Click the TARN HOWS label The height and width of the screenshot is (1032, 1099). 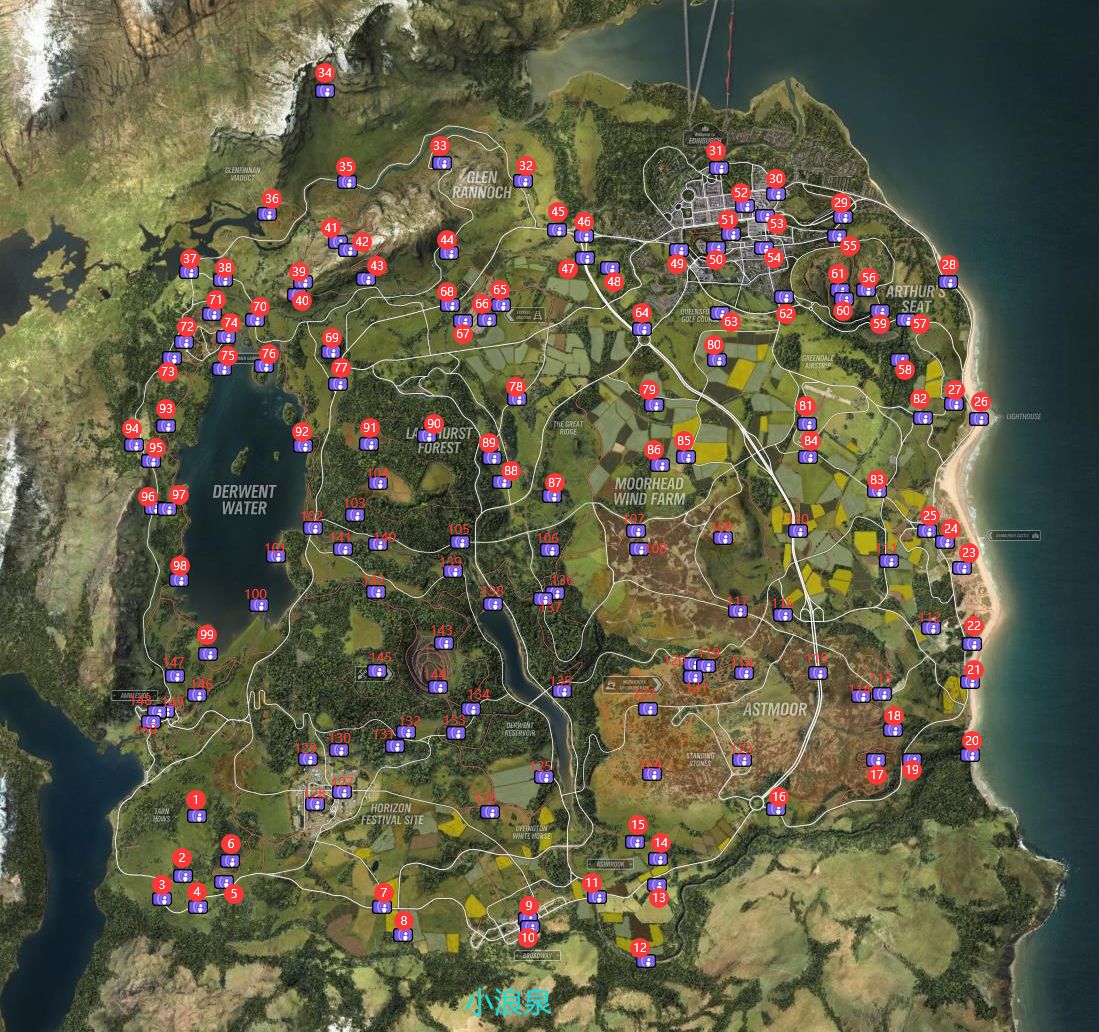click(162, 815)
